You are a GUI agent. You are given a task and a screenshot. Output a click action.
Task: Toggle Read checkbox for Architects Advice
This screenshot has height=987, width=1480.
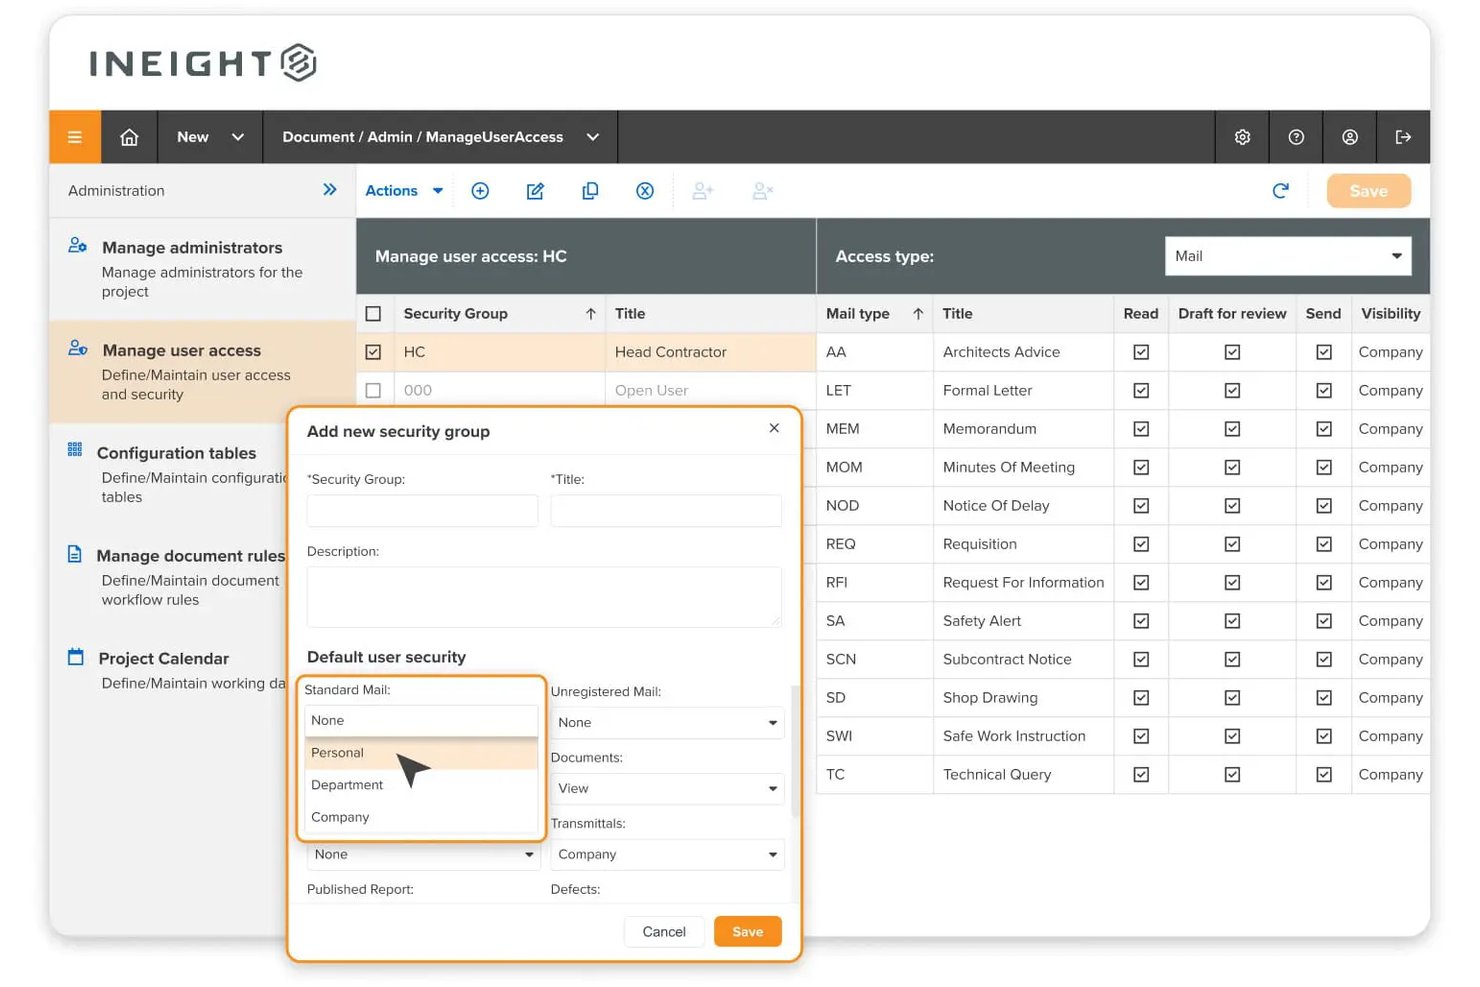tap(1141, 352)
